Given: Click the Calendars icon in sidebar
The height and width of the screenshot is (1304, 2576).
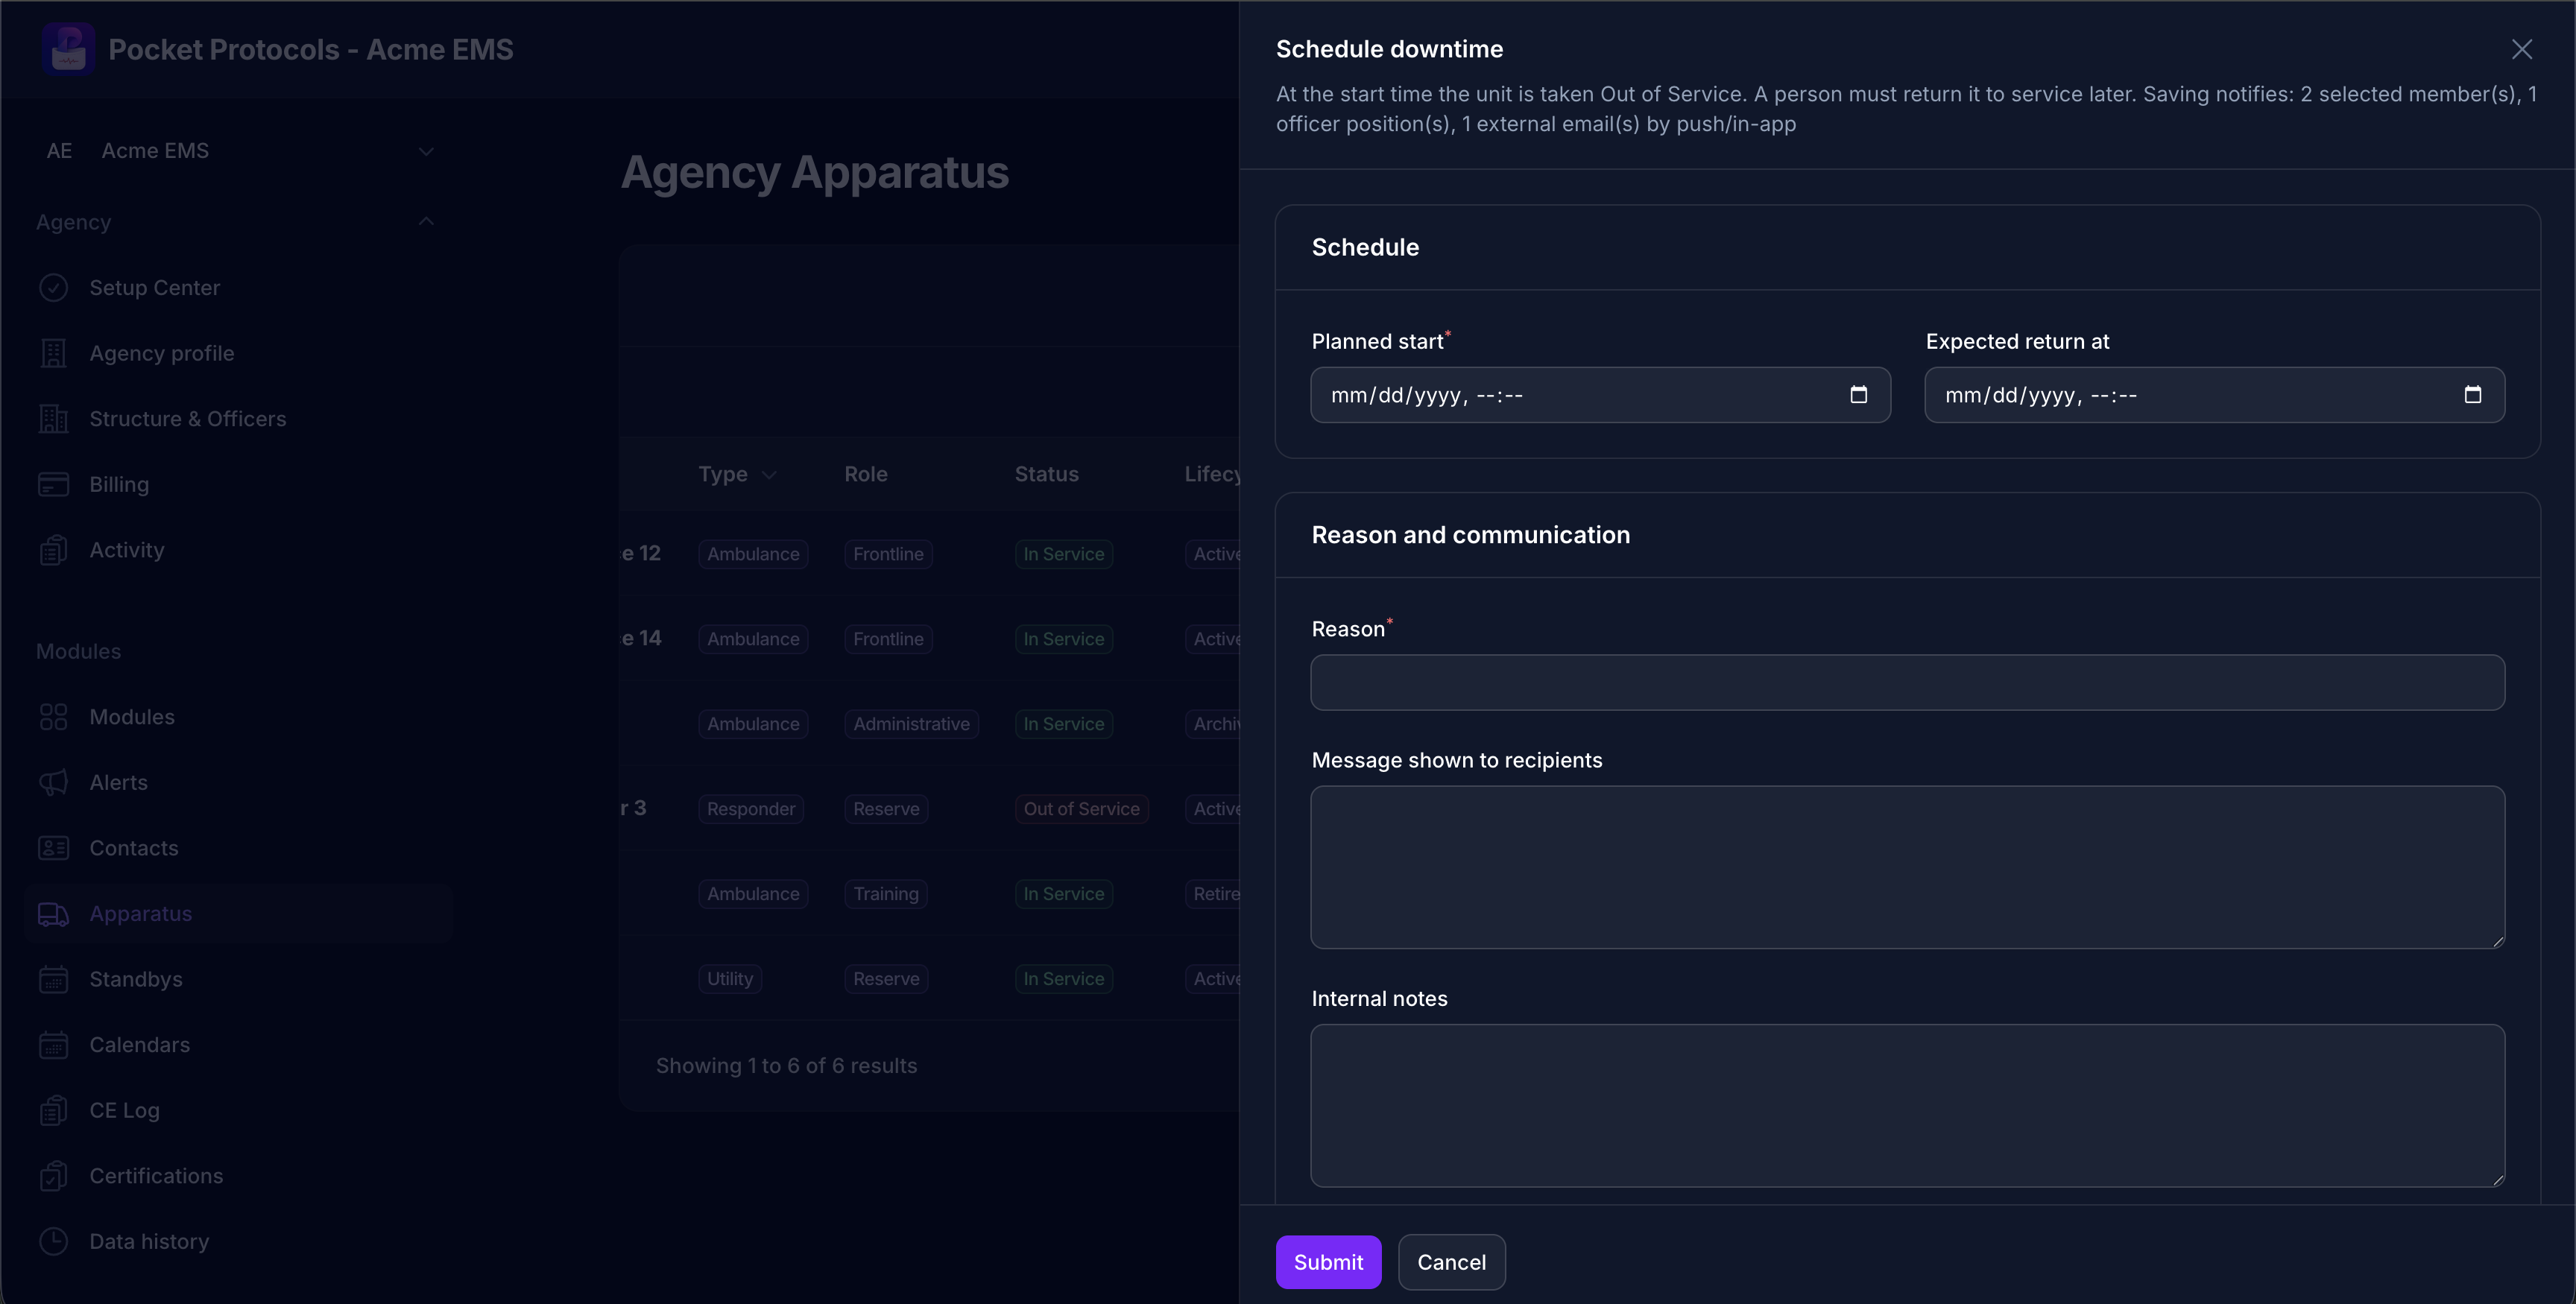Looking at the screenshot, I should pyautogui.click(x=53, y=1045).
